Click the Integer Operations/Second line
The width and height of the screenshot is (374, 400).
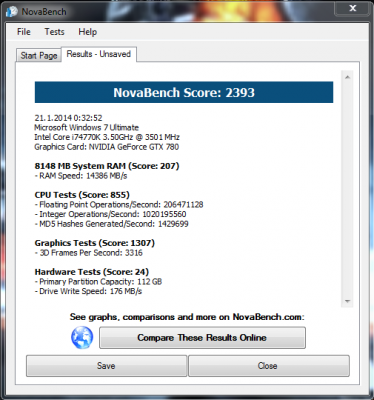tap(110, 214)
